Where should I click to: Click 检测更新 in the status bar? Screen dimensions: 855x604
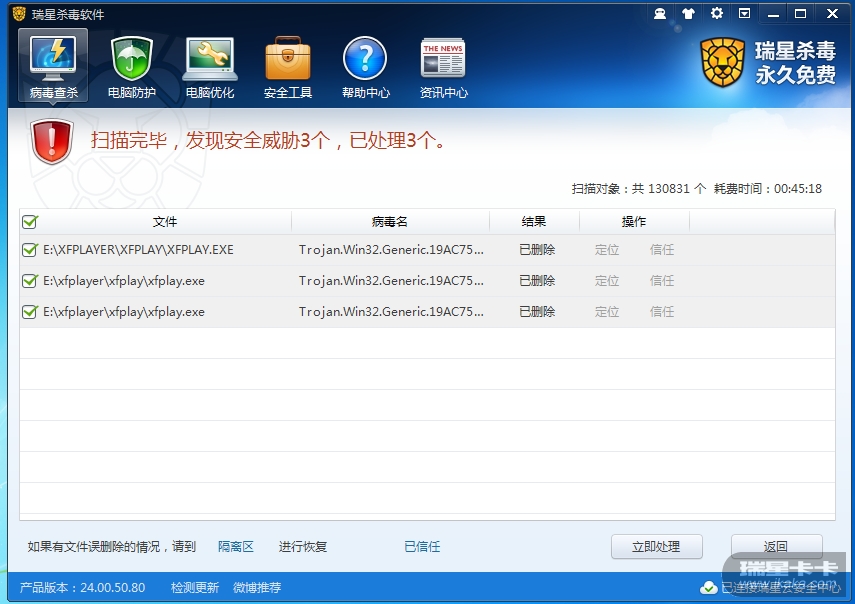point(195,588)
